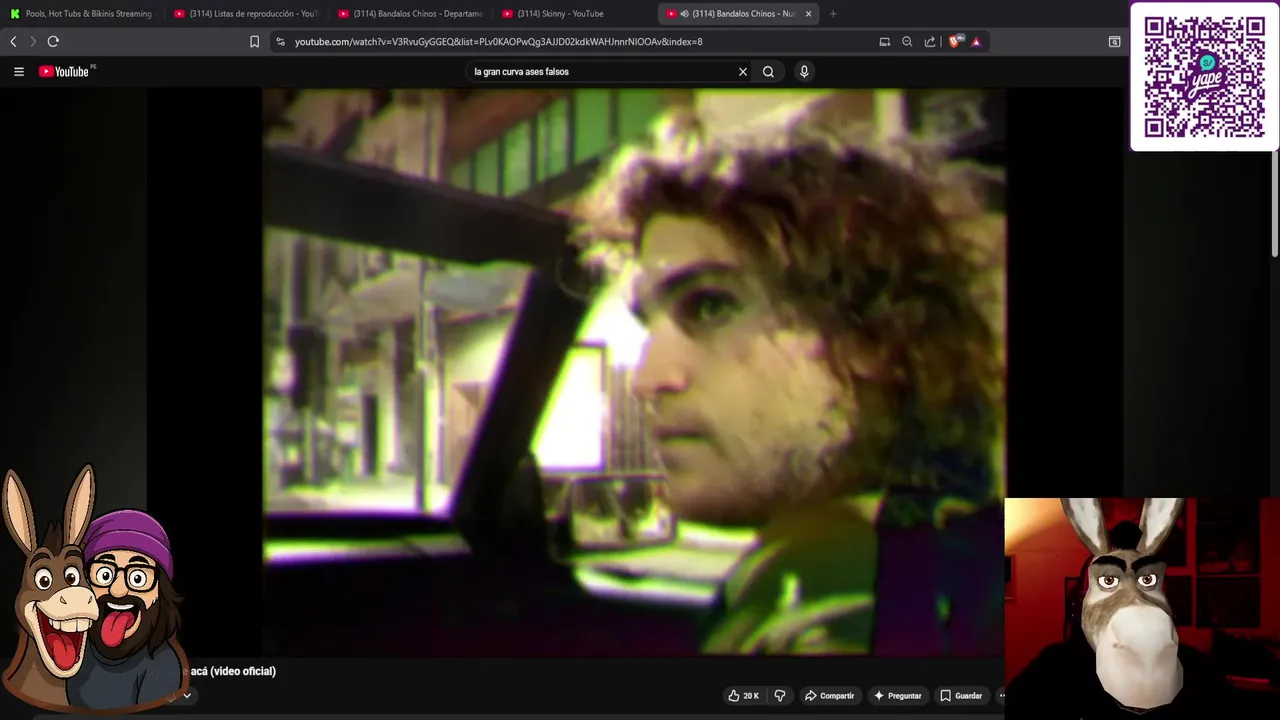Screen dimensions: 1280x720
Task: Select the active Bandalos Chinos playing tab
Action: 739,14
